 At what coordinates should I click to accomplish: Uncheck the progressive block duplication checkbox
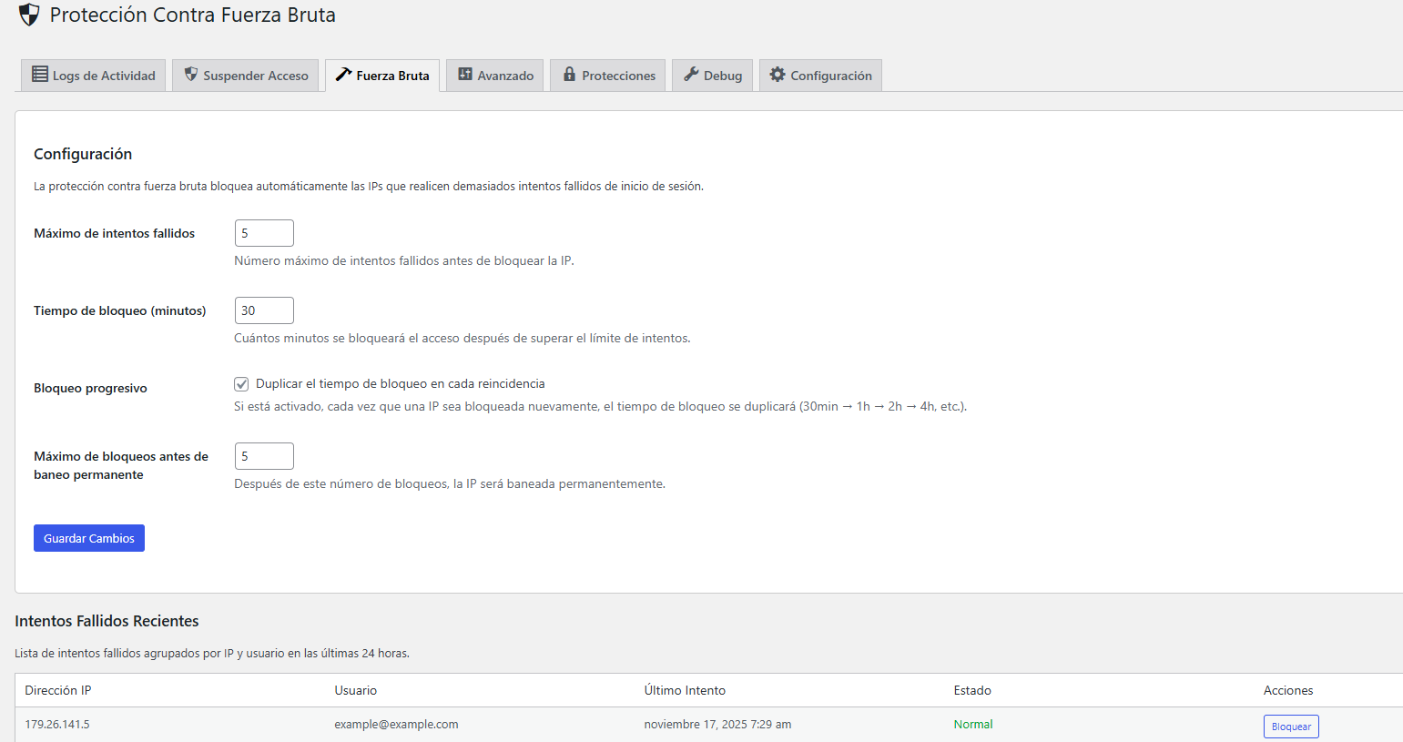[x=242, y=384]
